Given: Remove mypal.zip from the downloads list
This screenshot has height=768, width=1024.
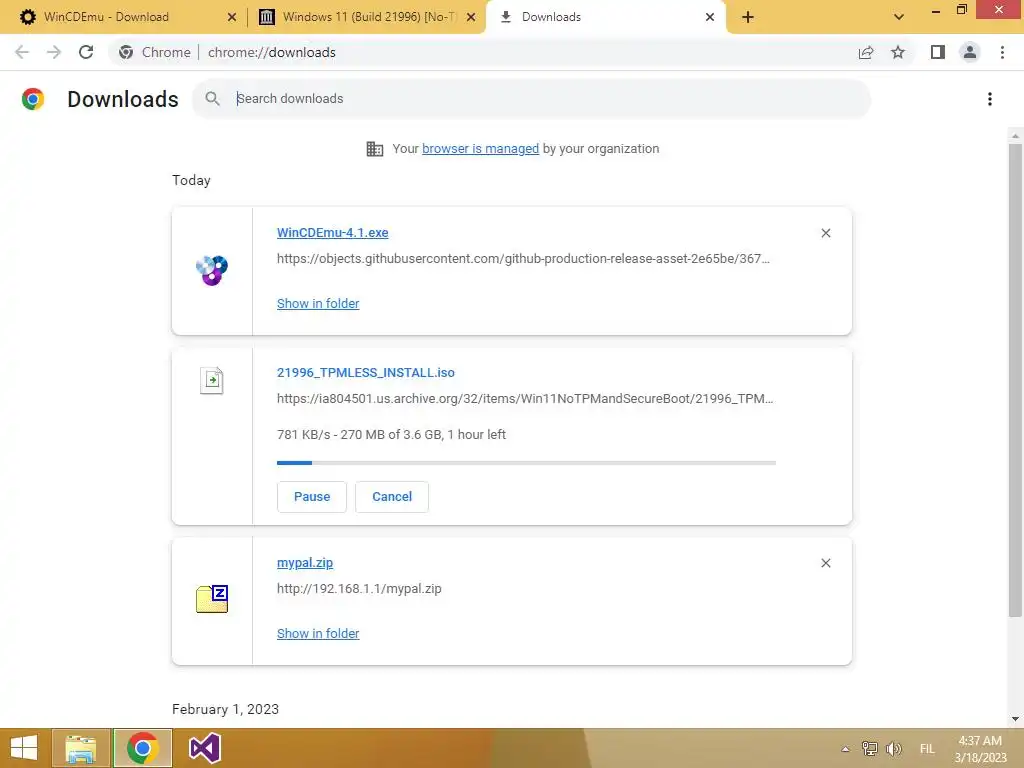Looking at the screenshot, I should [825, 563].
